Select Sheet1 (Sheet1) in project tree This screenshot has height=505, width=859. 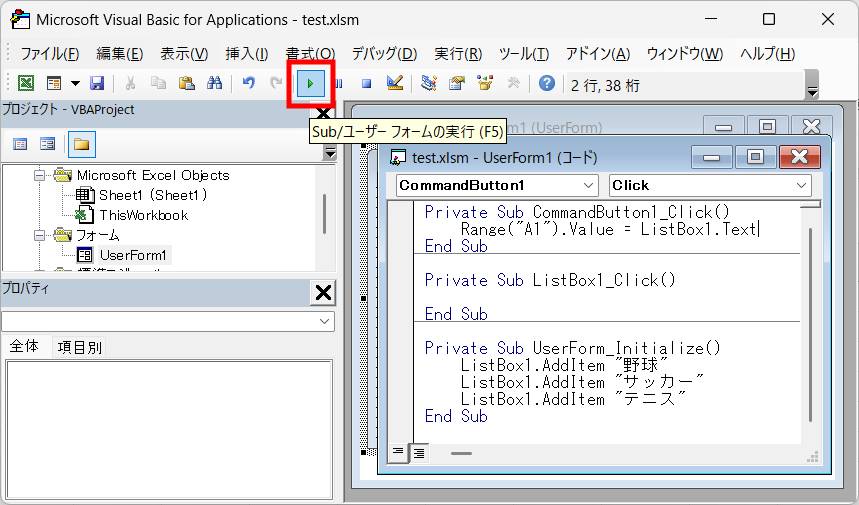tap(153, 195)
